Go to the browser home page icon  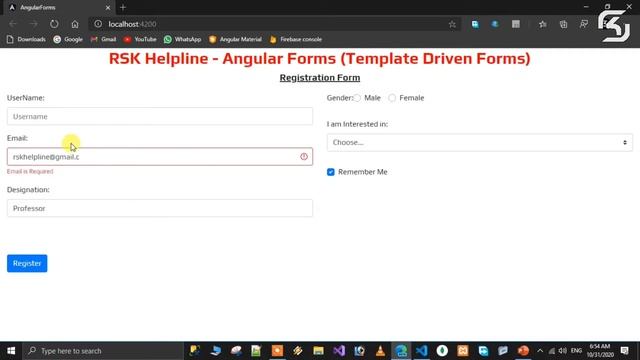[x=75, y=24]
